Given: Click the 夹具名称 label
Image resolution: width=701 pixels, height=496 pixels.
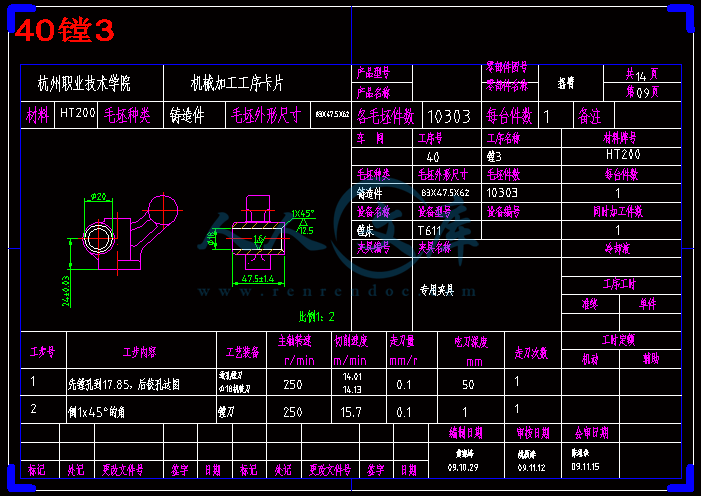Looking at the screenshot, I should [x=435, y=248].
